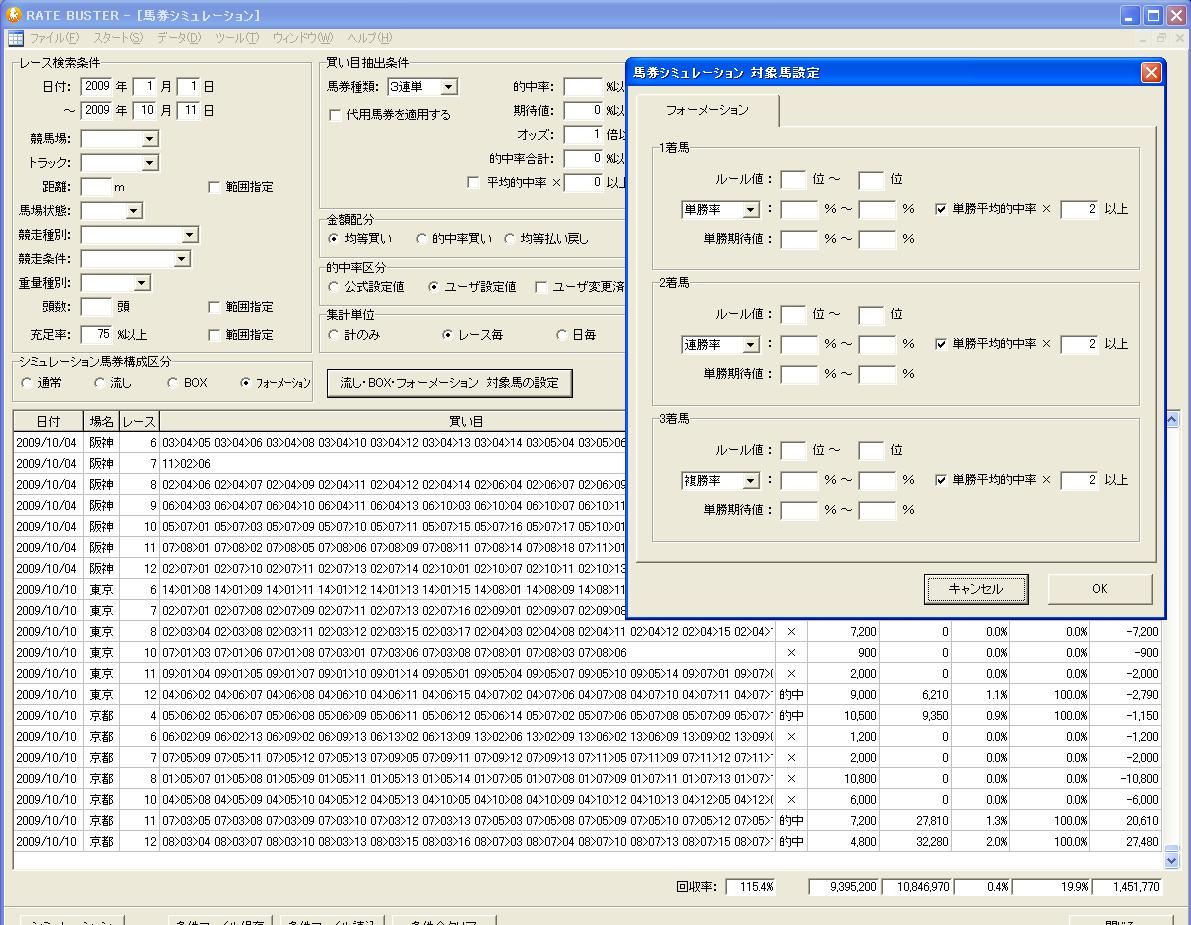
Task: Uncheck 単勝平均的中率 checkbox in 1着馬
Action: pos(941,209)
